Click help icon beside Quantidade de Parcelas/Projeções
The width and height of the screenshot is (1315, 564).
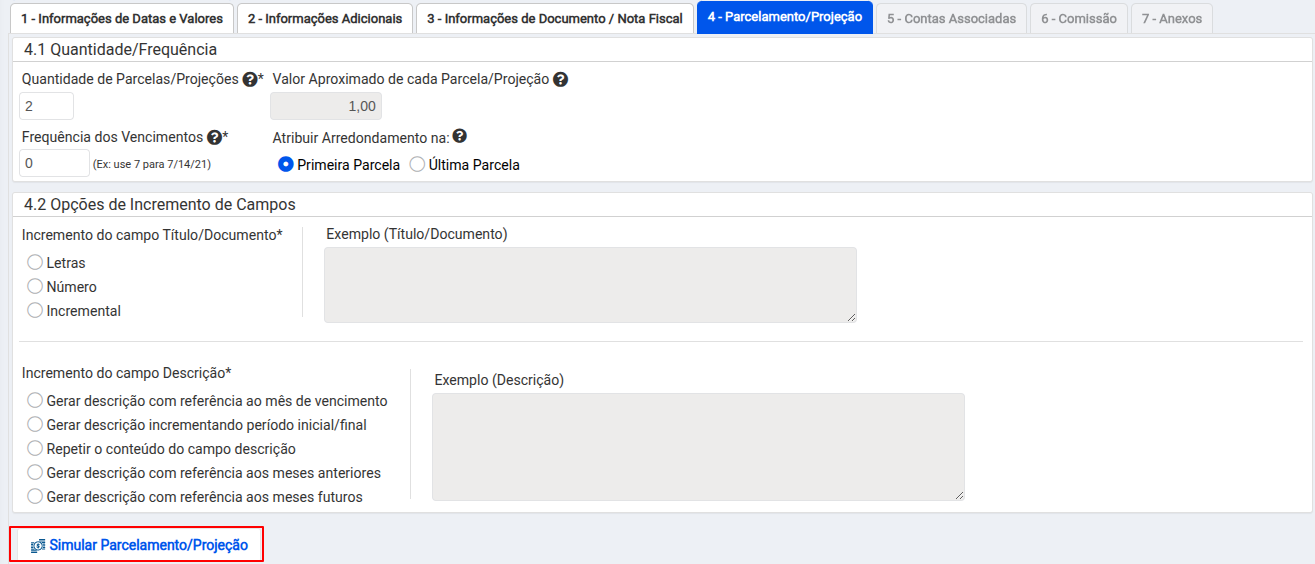250,79
